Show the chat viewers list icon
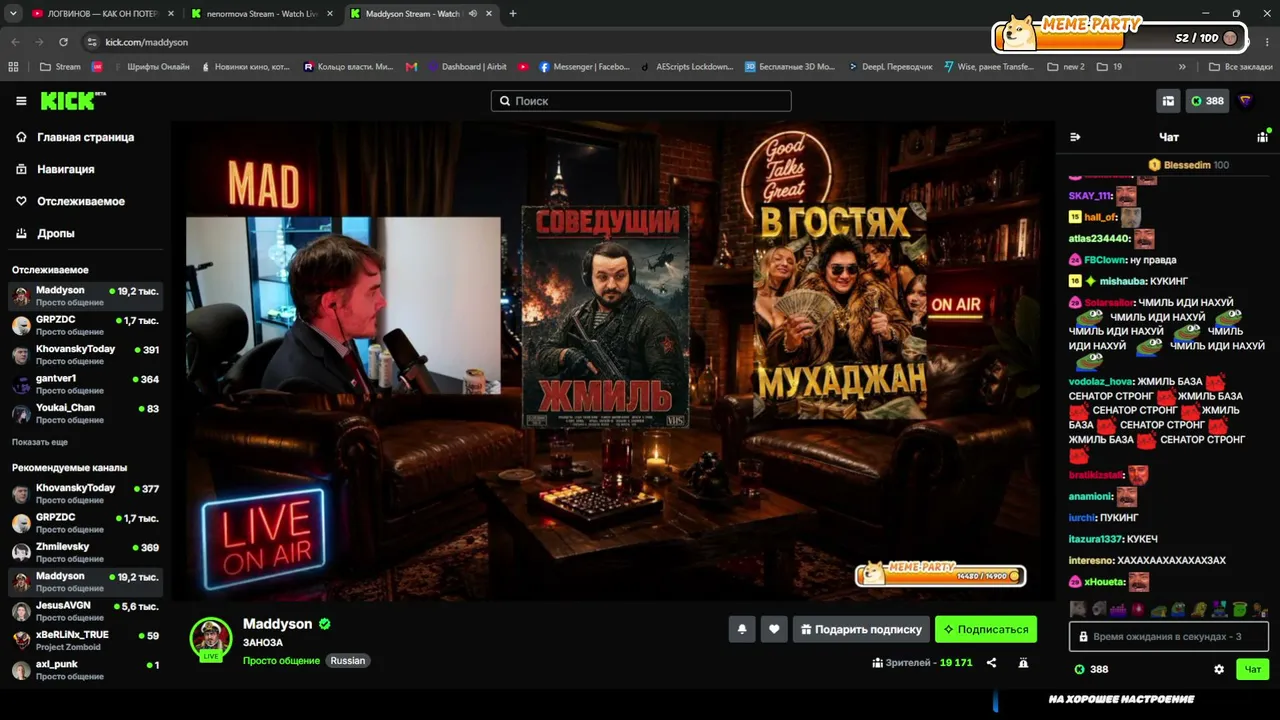1280x720 pixels. point(1262,137)
